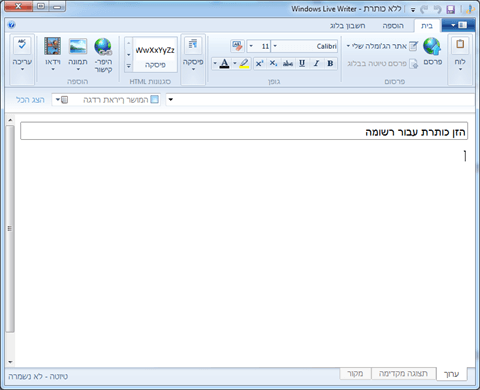This screenshot has width=480, height=390.
Task: Toggle Strikethrough formatting
Action: point(288,63)
